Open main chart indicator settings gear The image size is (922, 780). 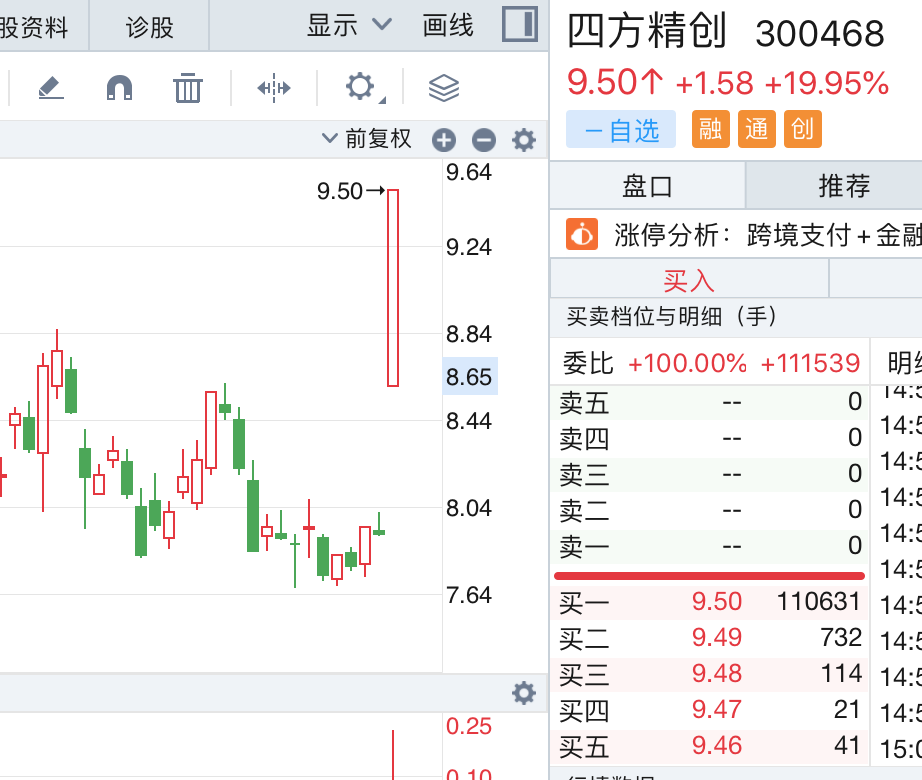click(x=524, y=140)
